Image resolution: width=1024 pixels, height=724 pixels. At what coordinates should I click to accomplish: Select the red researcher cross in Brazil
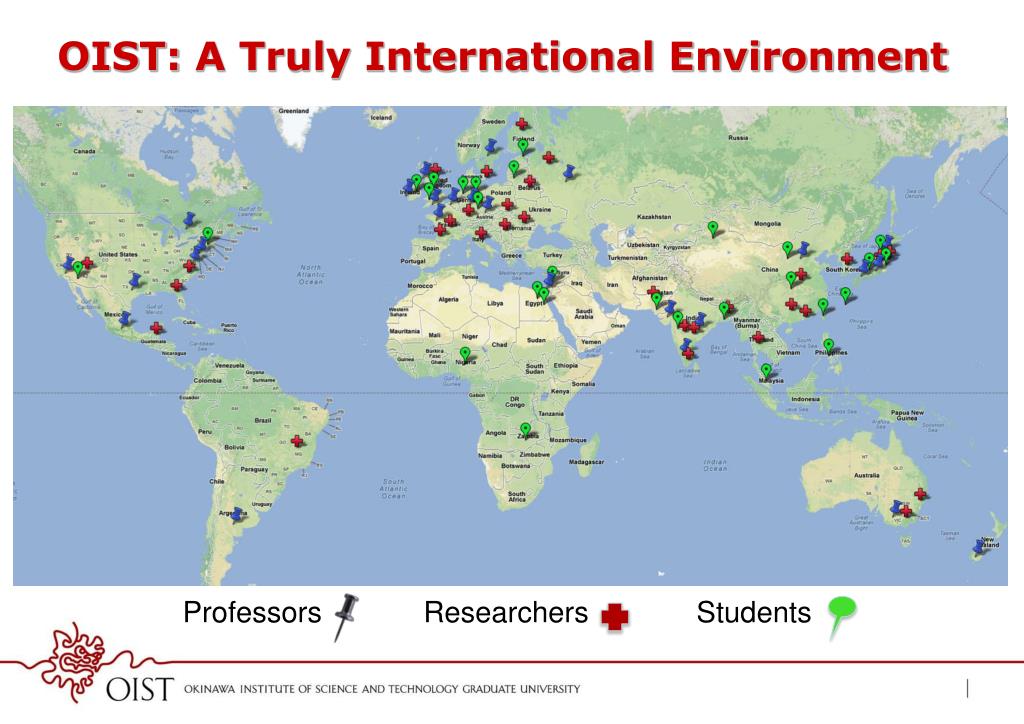coord(297,441)
